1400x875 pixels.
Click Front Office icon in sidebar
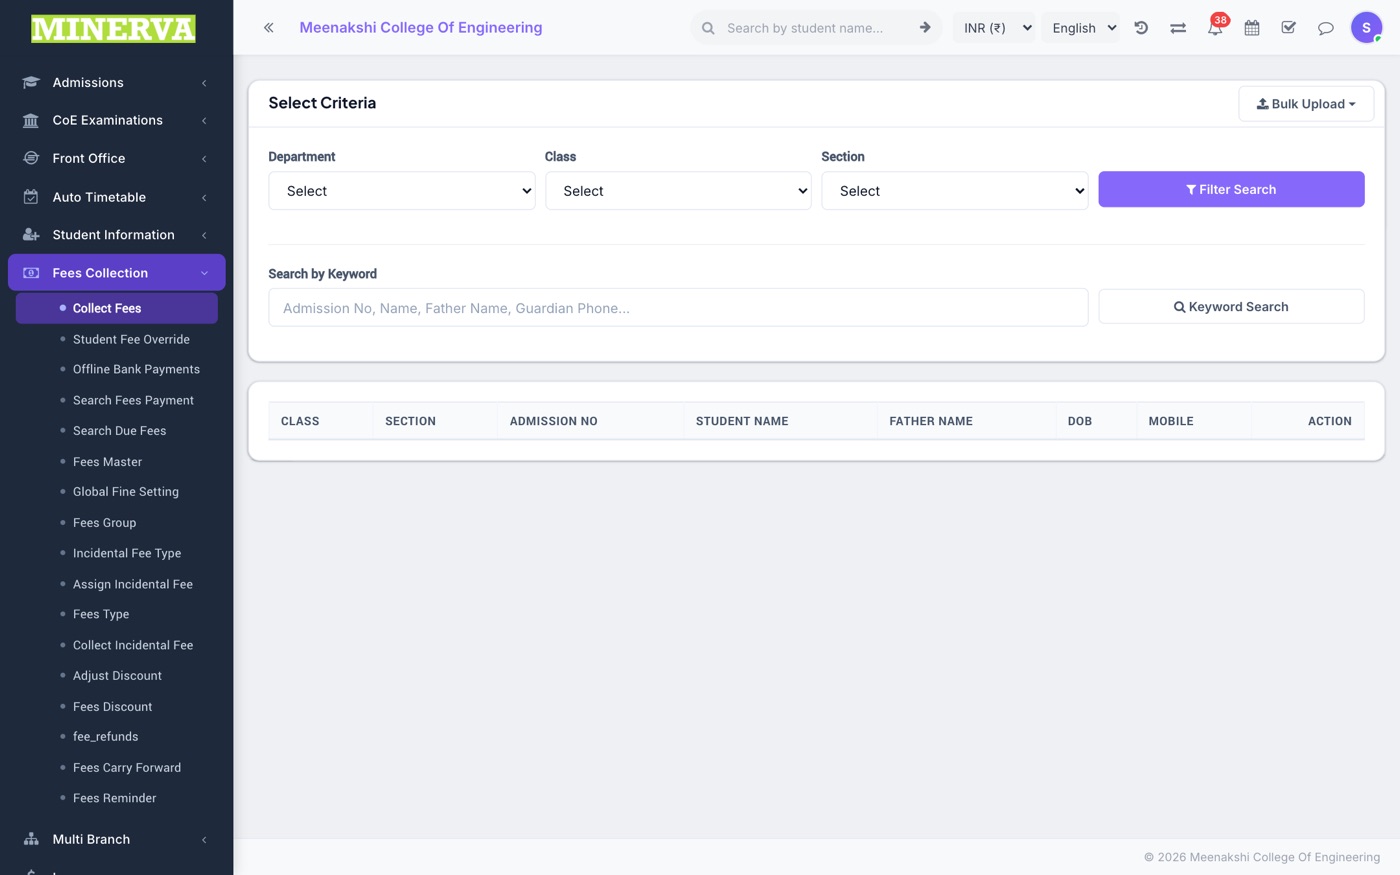[31, 158]
